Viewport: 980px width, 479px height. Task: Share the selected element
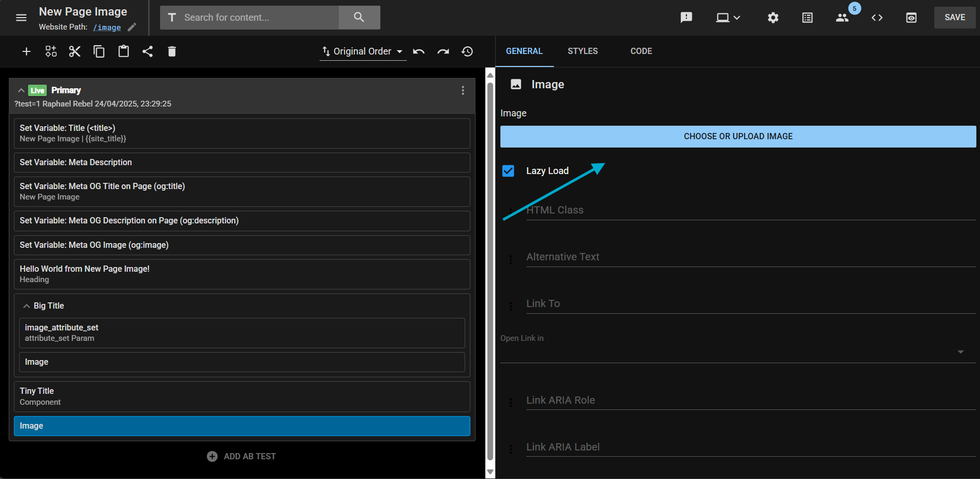click(148, 51)
